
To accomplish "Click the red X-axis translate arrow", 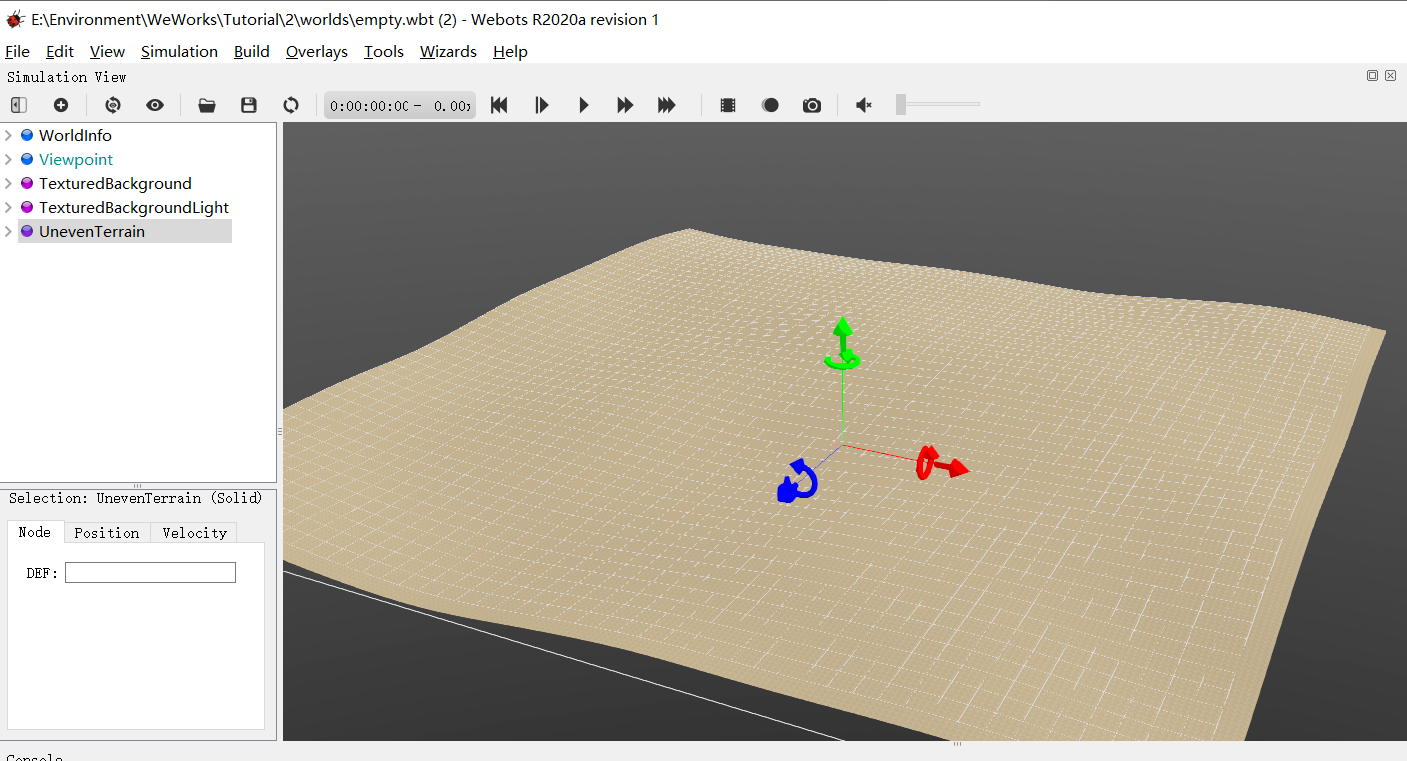I will (957, 468).
